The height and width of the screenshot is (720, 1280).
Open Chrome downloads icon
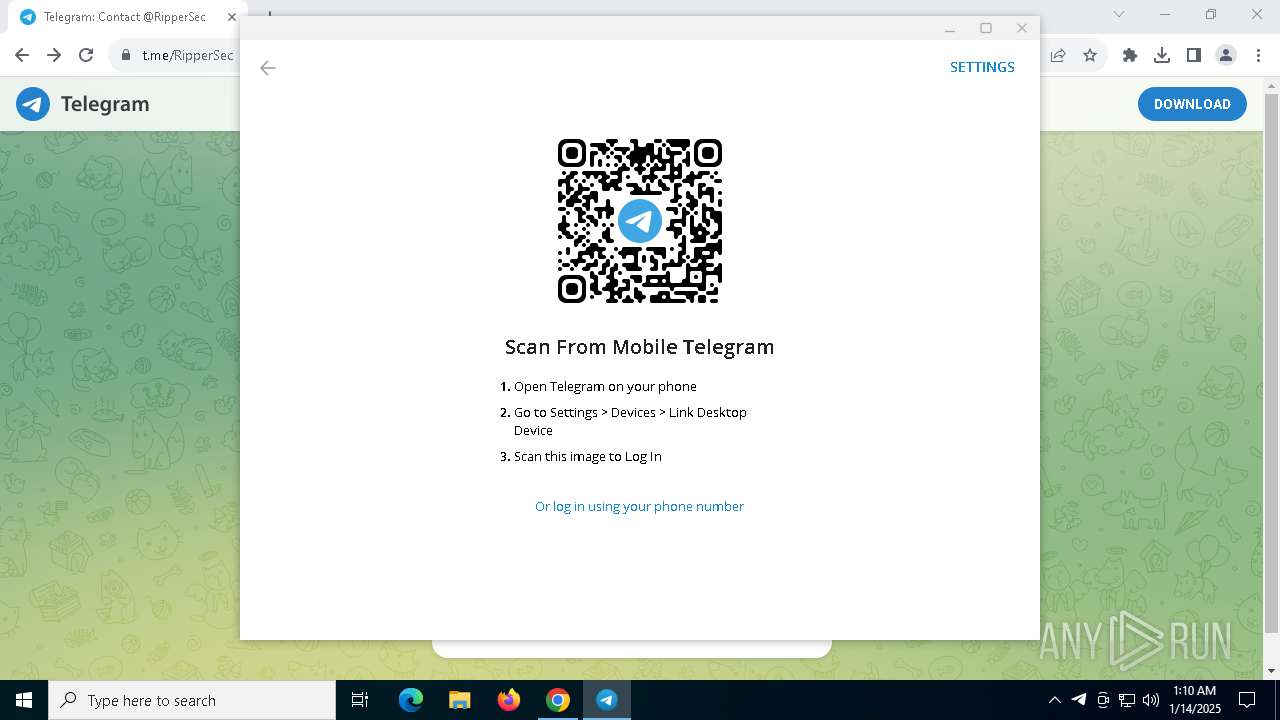tap(1162, 55)
